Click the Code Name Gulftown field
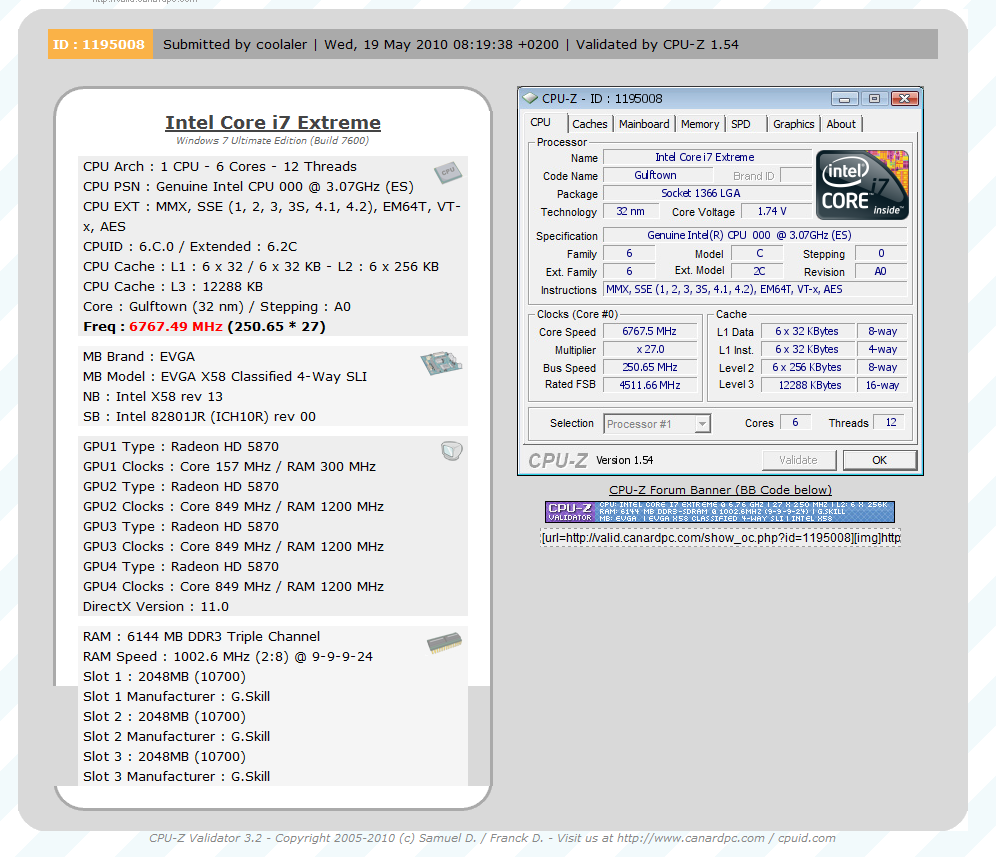Image resolution: width=996 pixels, height=857 pixels. point(656,175)
